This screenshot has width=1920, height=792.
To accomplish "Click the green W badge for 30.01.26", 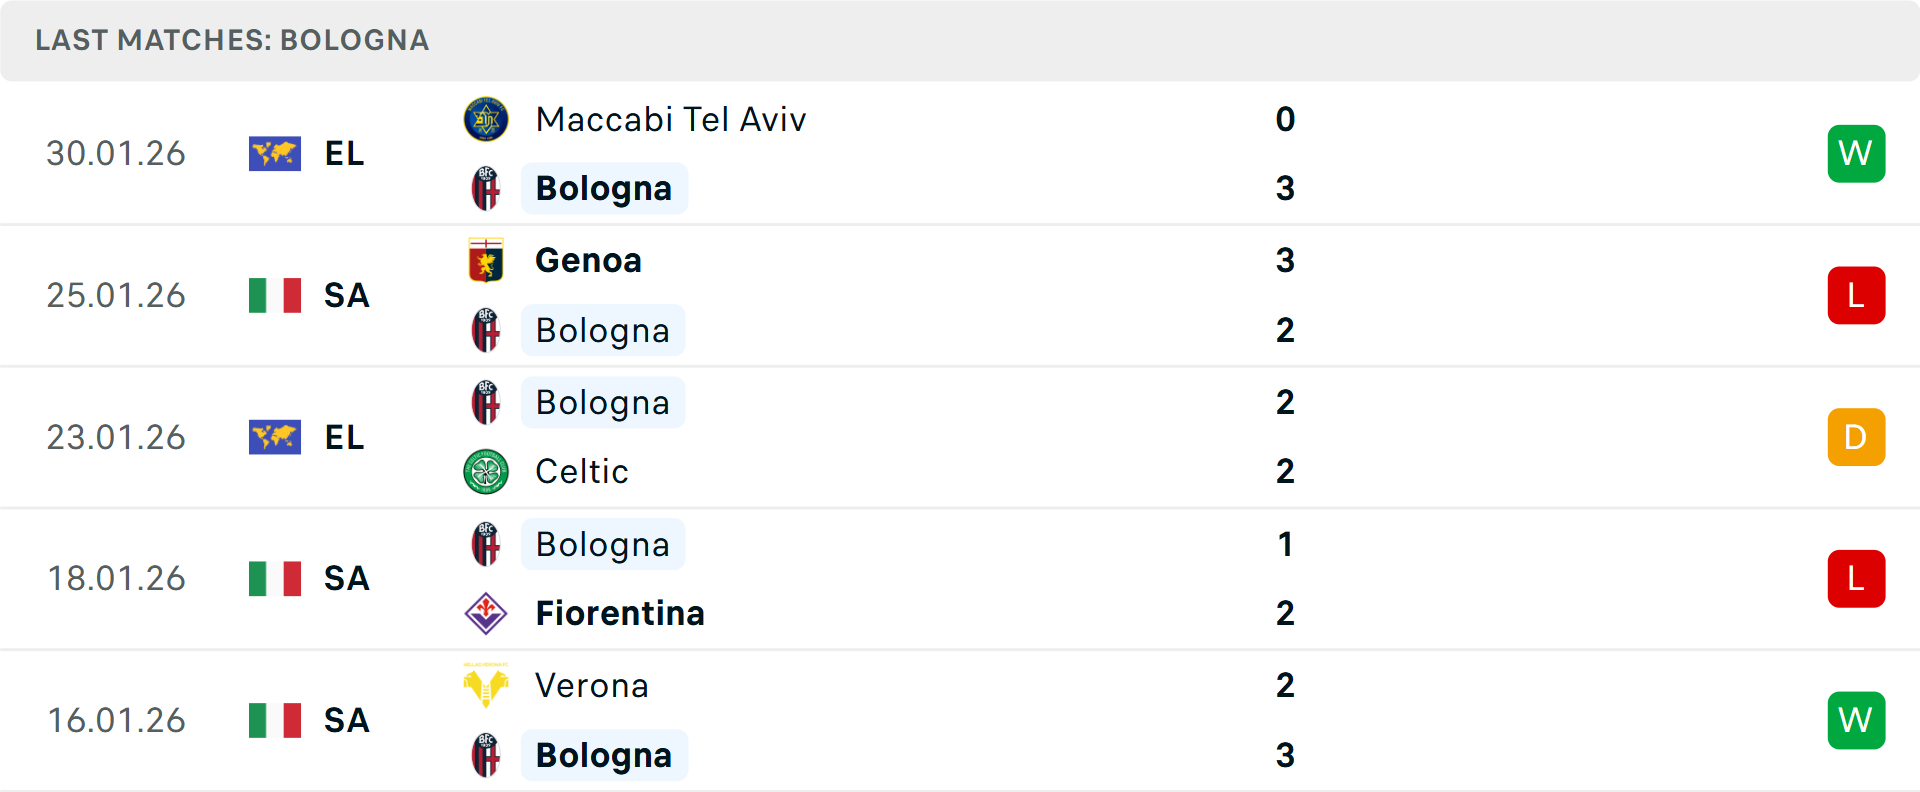I will (1856, 154).
